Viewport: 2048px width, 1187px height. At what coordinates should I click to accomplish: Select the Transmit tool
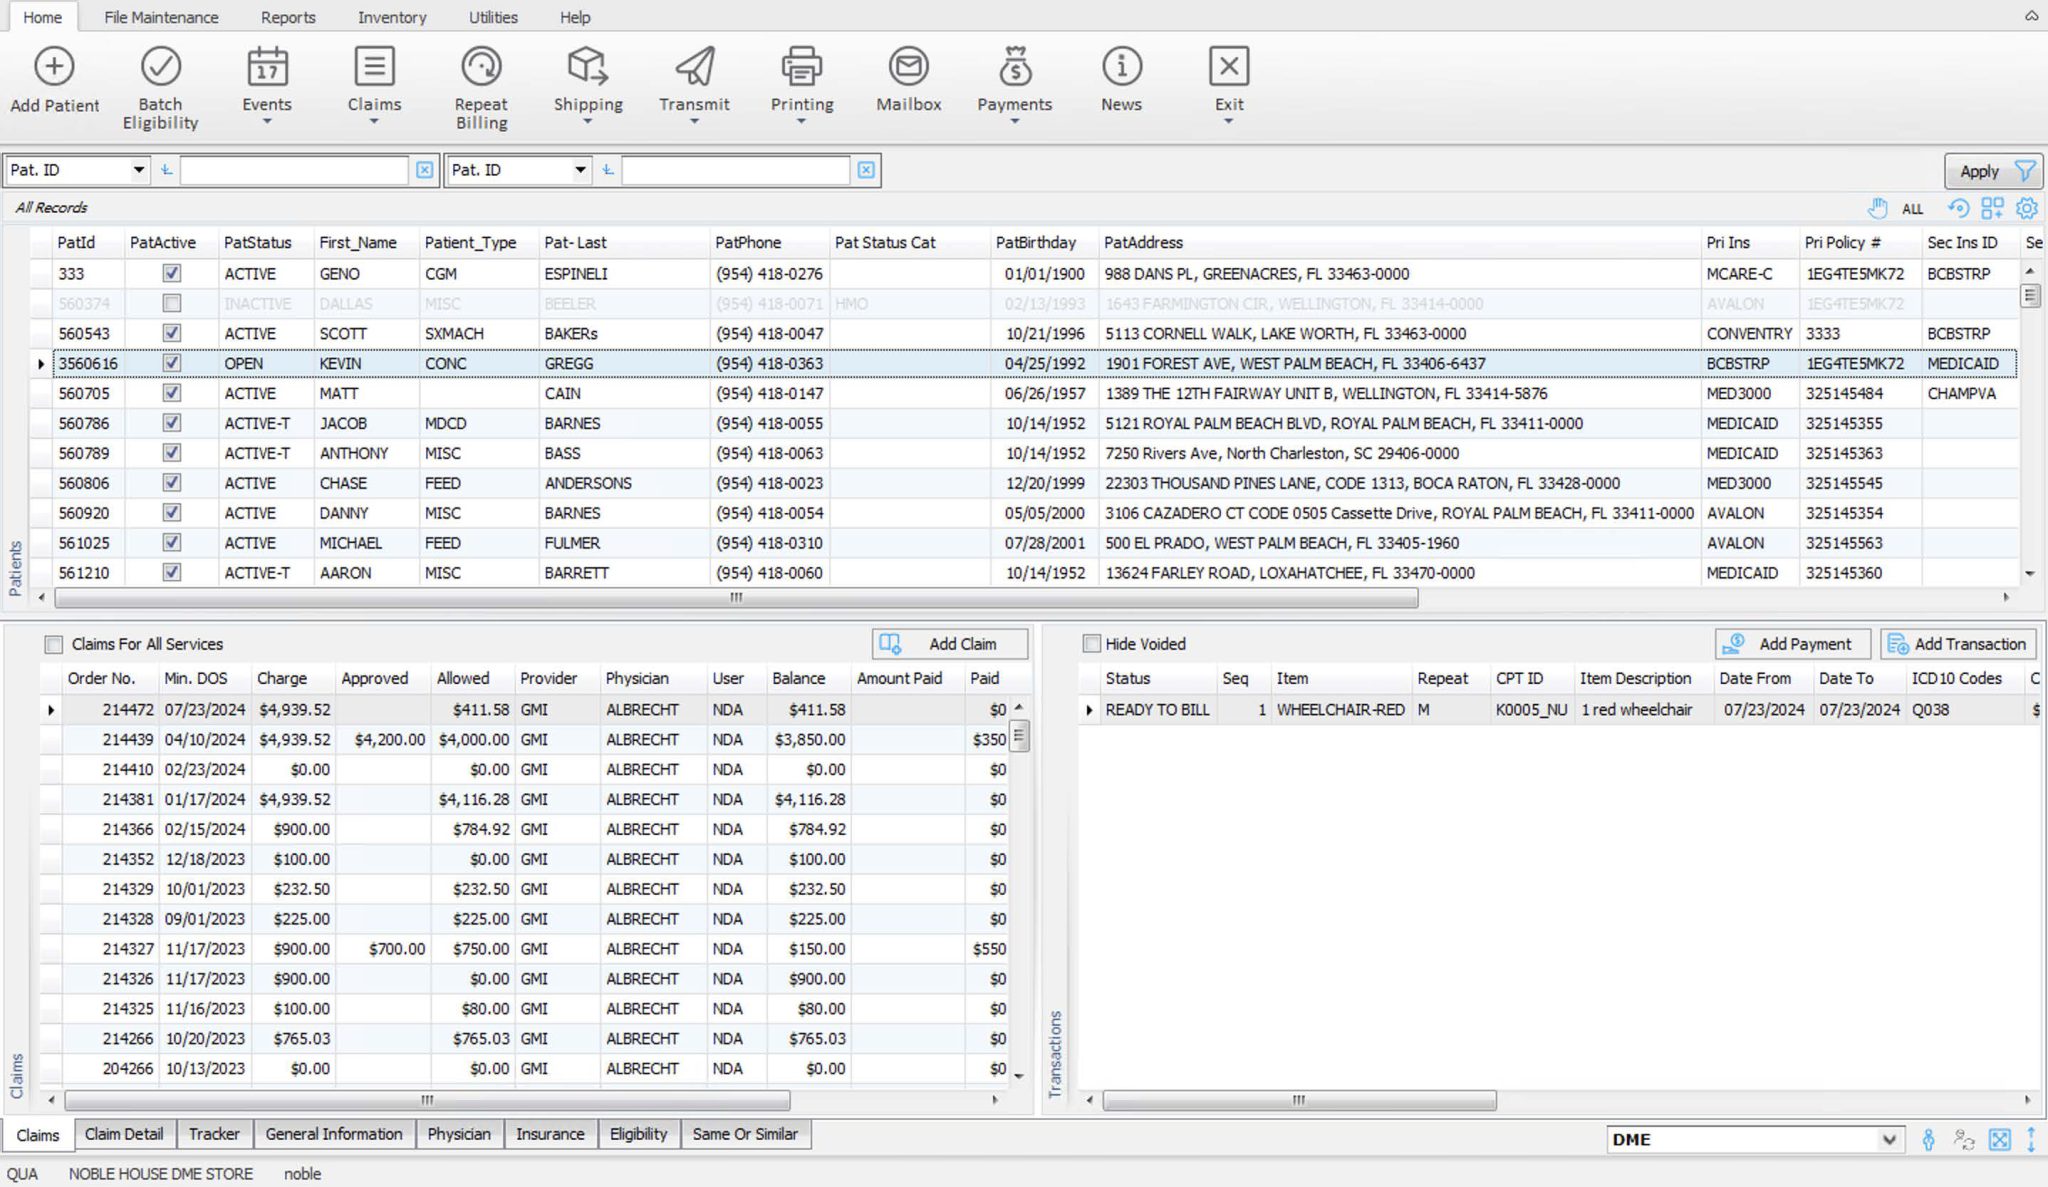point(694,80)
